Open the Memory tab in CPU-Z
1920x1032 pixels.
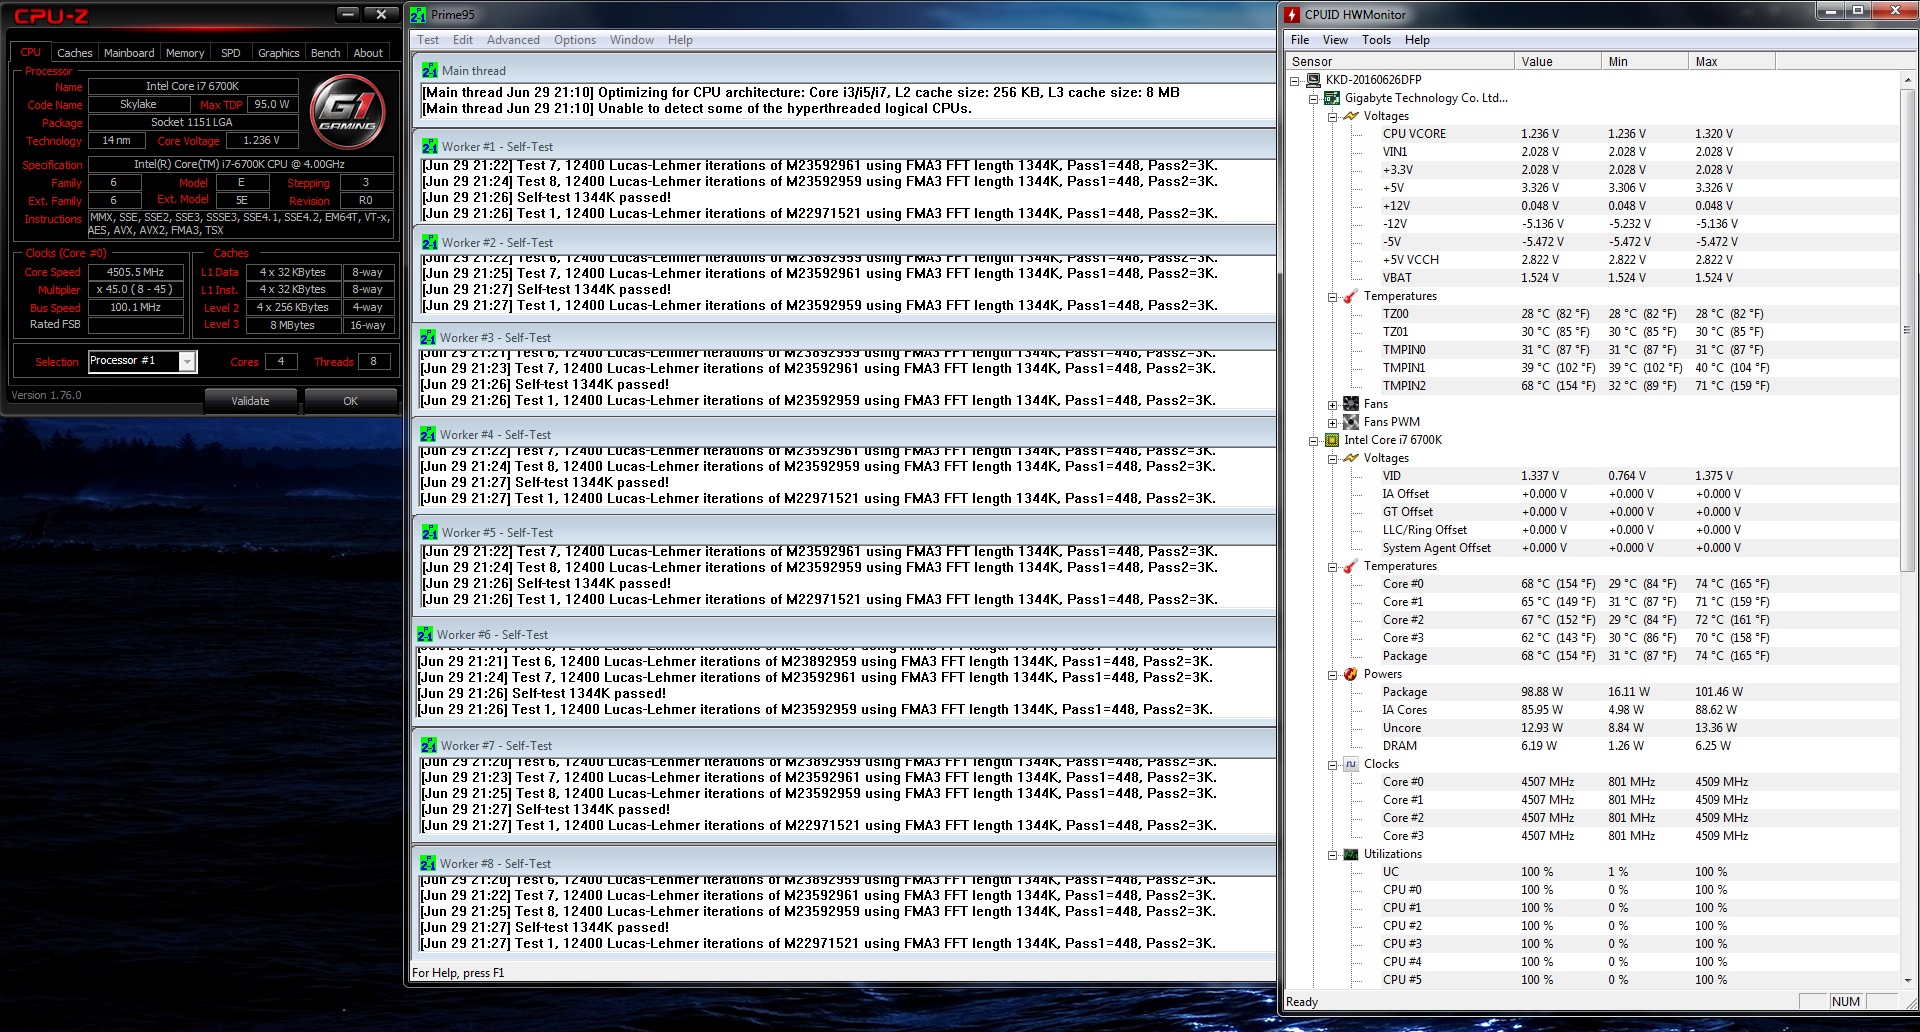point(185,53)
